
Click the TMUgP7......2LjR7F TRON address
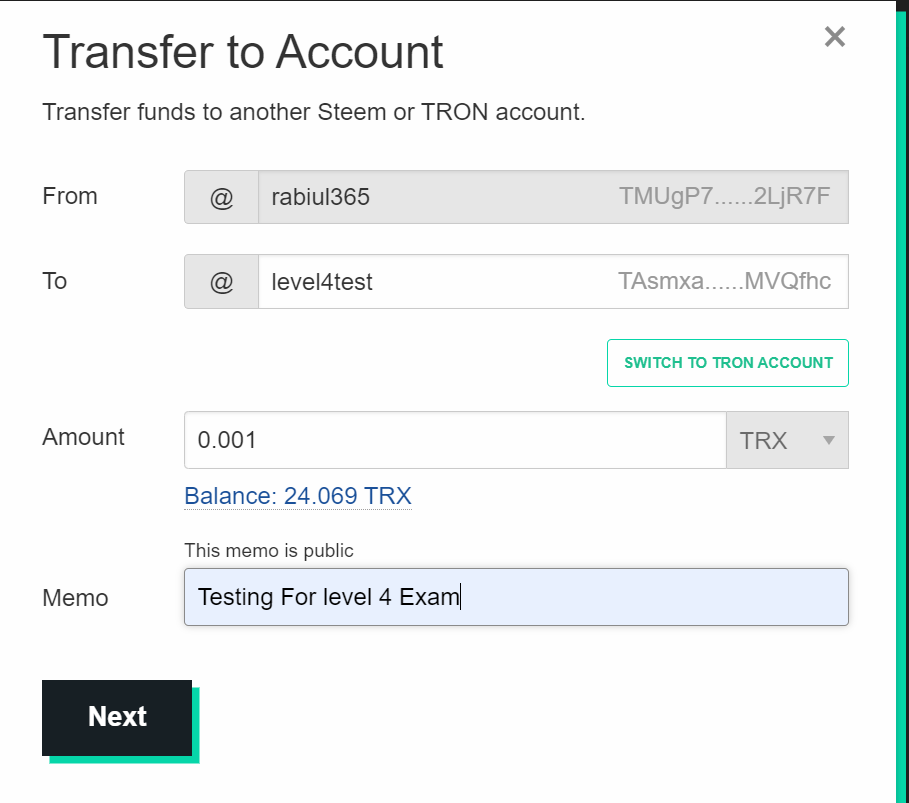[724, 197]
